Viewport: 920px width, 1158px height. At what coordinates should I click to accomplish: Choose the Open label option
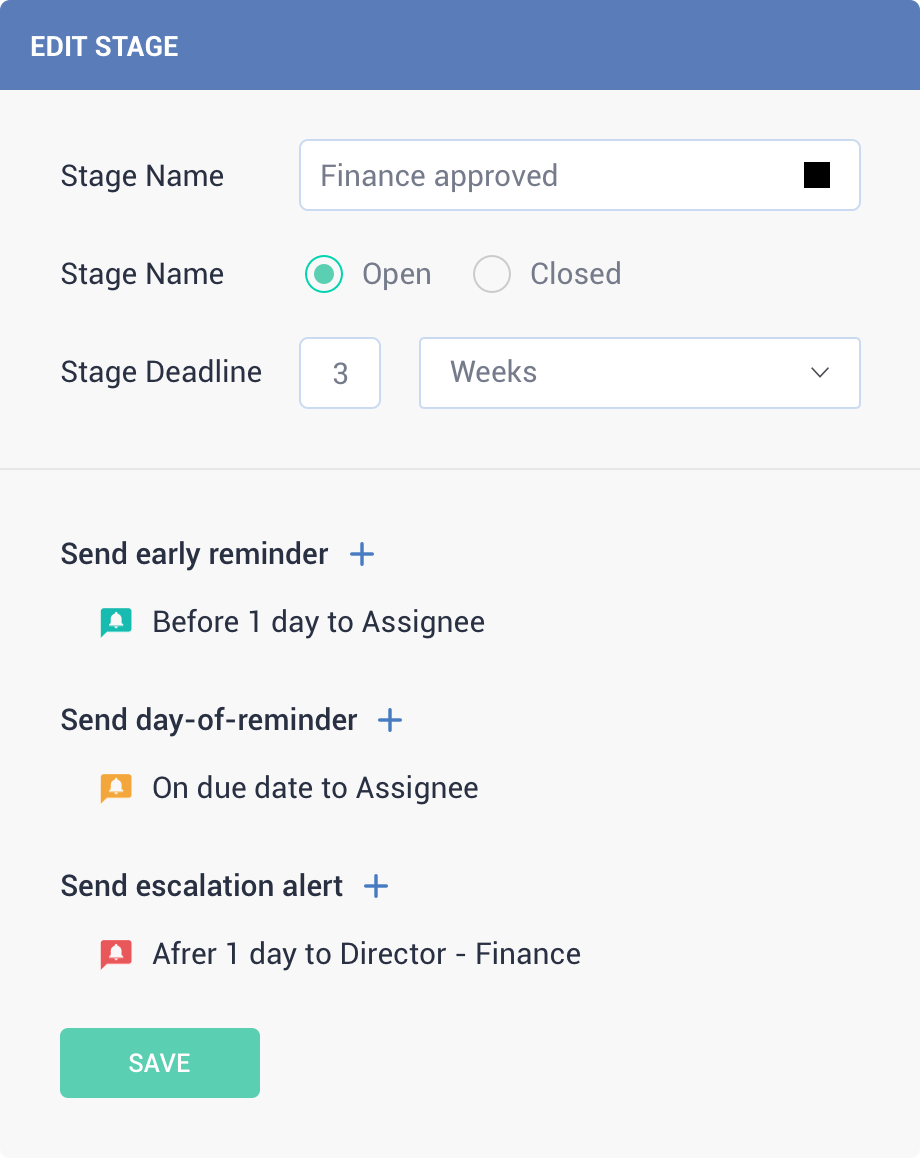coord(397,274)
